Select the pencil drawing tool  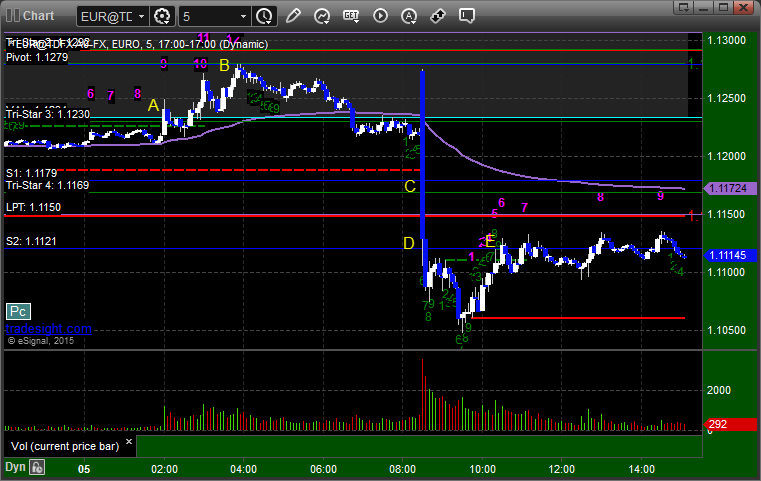[293, 16]
